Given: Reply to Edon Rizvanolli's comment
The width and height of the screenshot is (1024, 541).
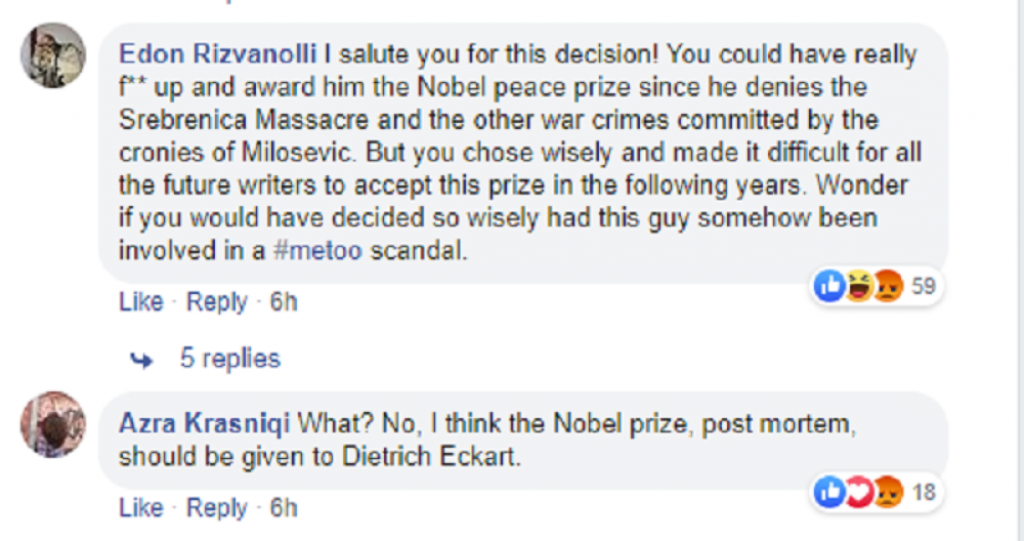Looking at the screenshot, I should point(217,302).
